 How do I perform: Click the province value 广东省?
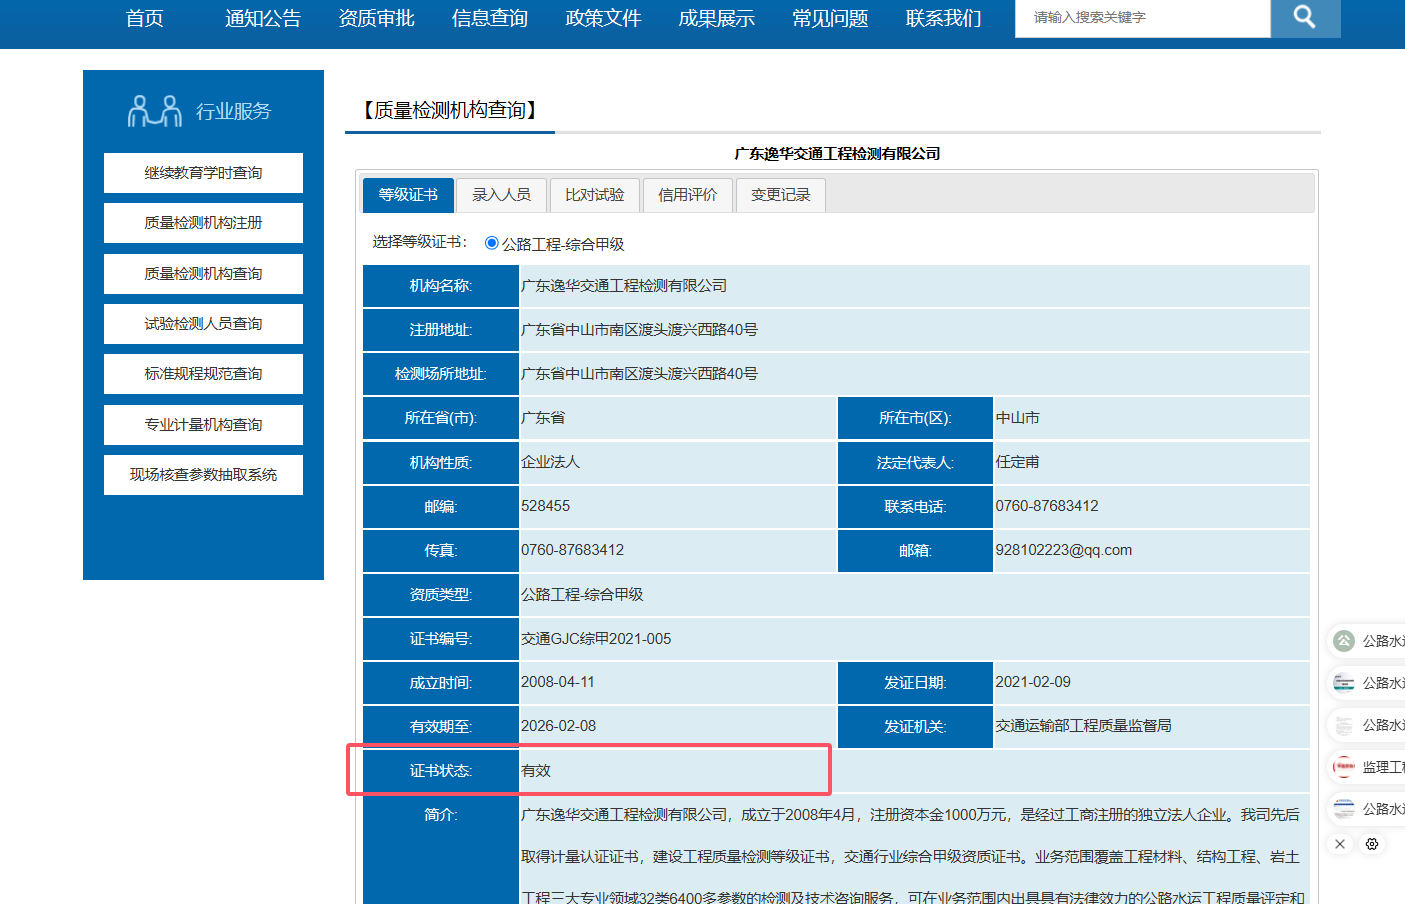pyautogui.click(x=543, y=418)
